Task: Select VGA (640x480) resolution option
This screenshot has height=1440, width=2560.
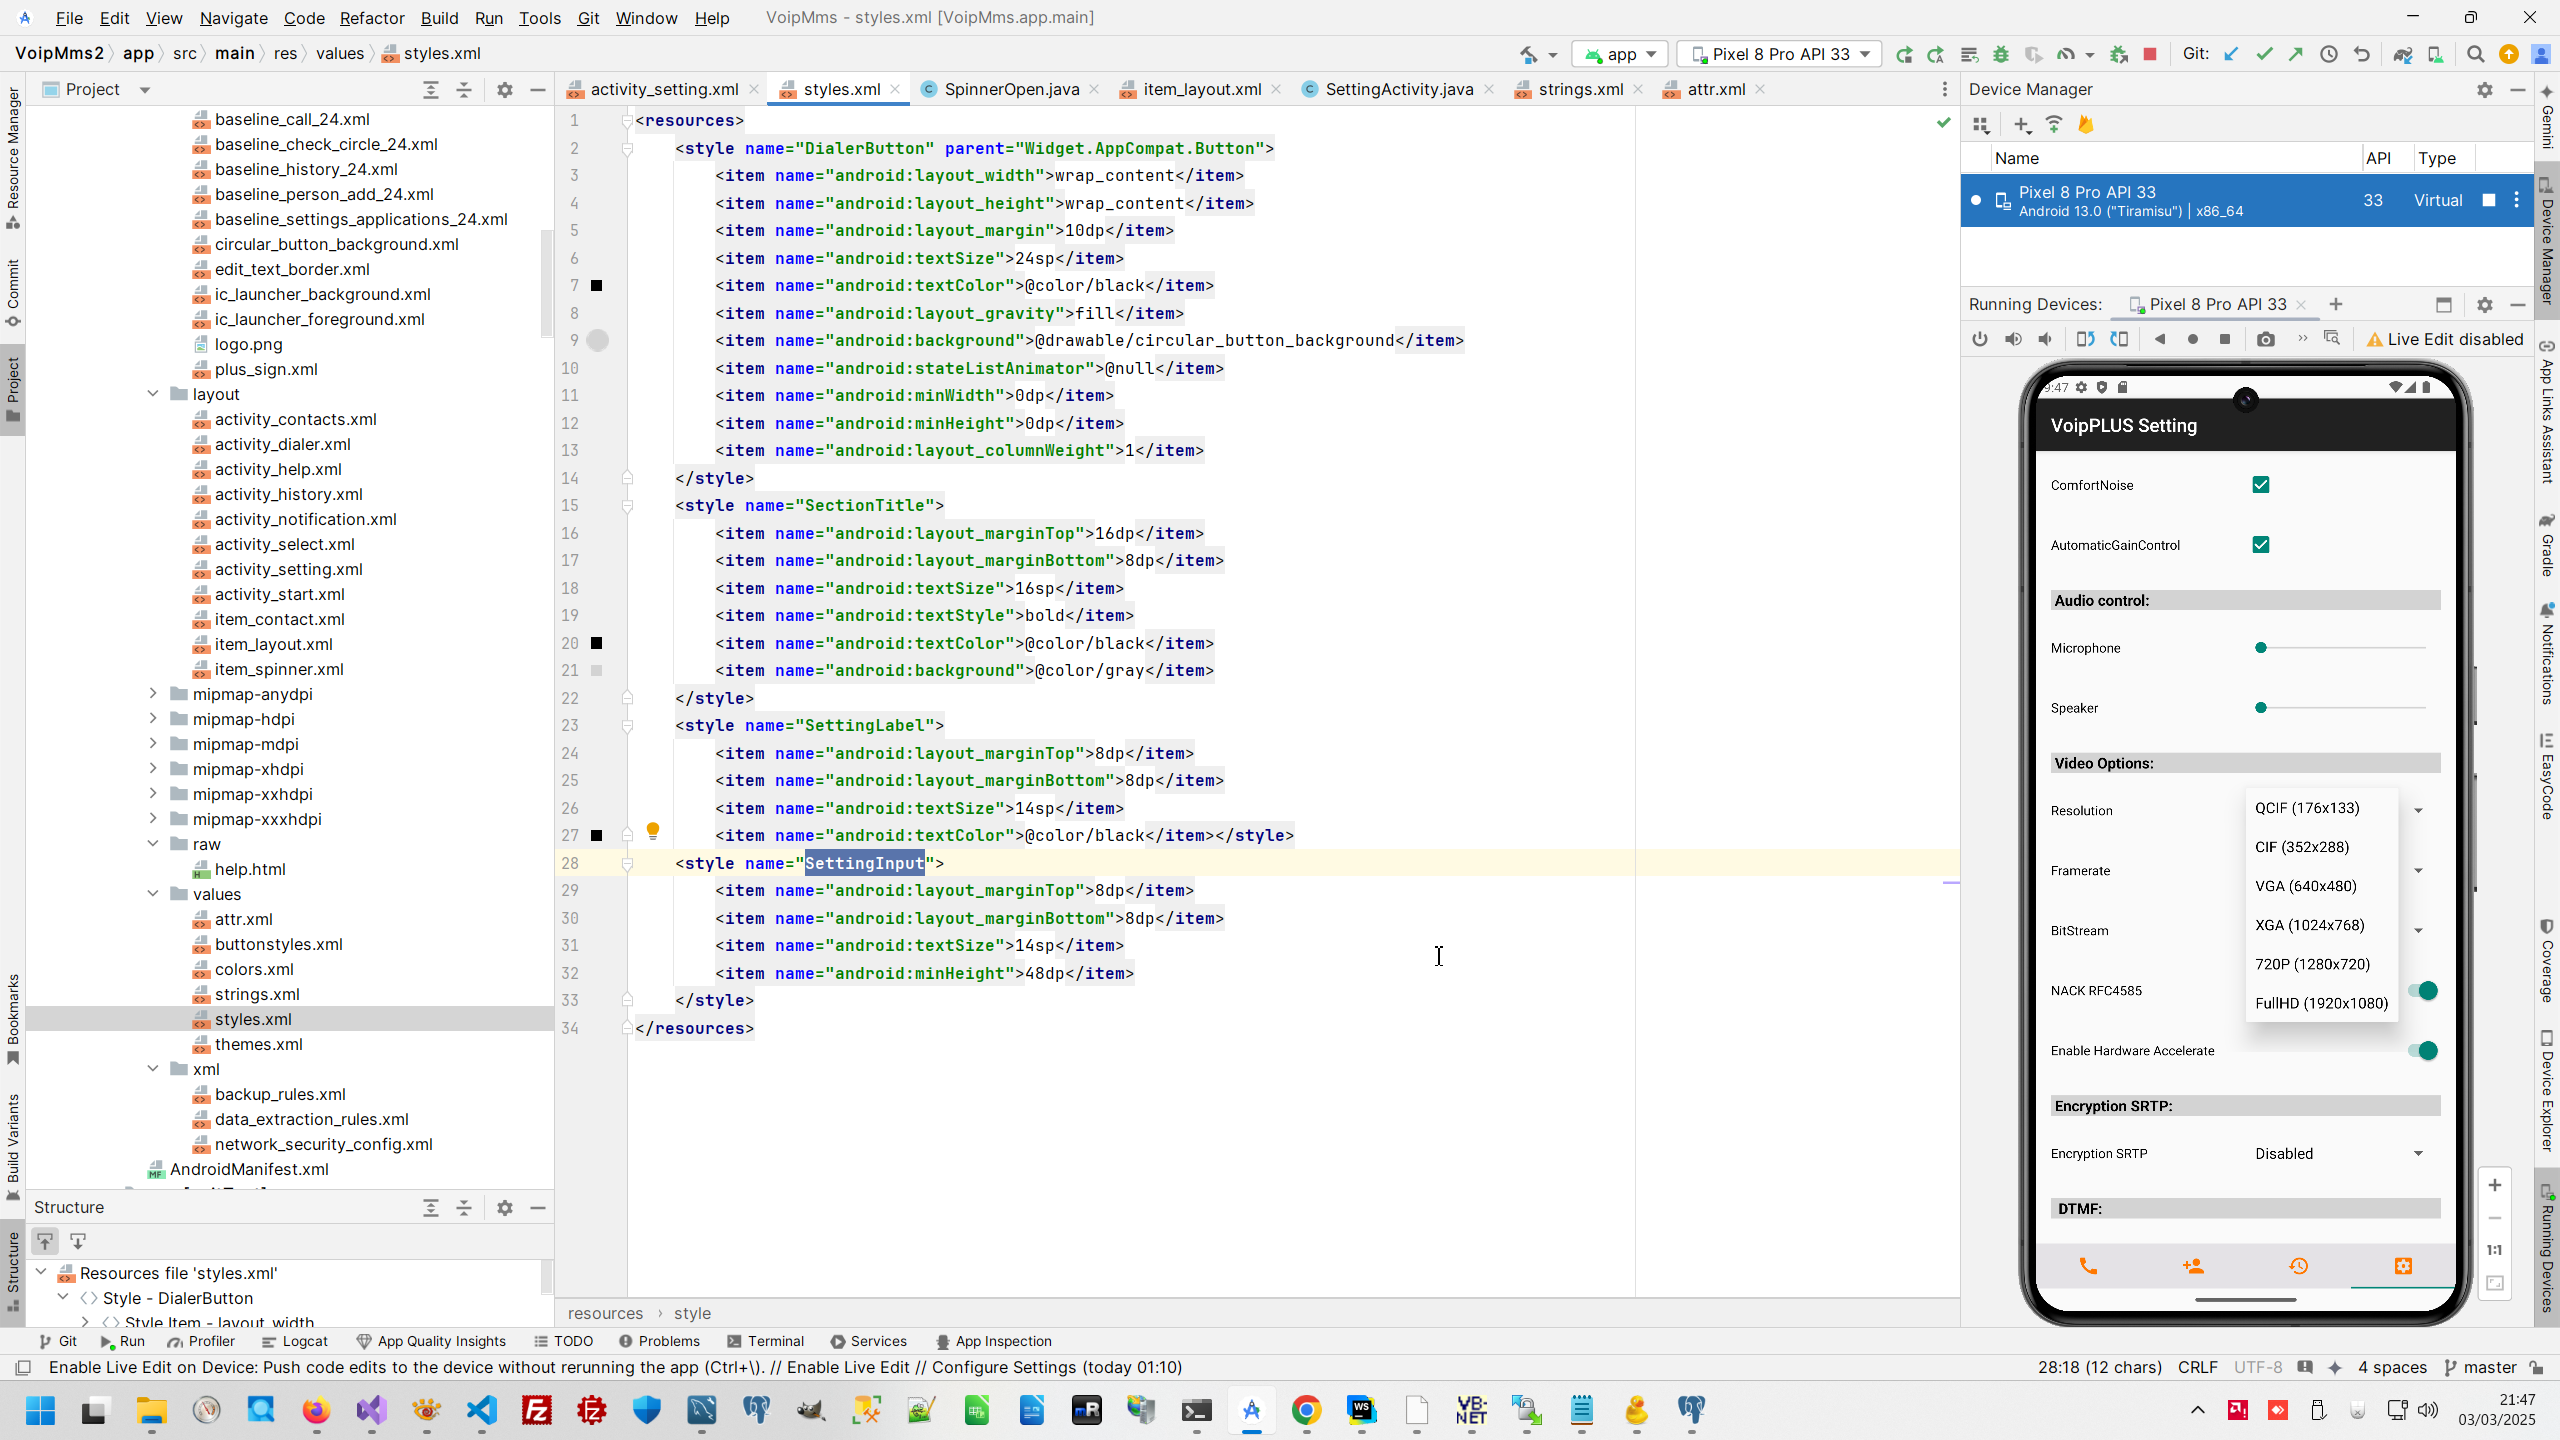Action: (2306, 886)
